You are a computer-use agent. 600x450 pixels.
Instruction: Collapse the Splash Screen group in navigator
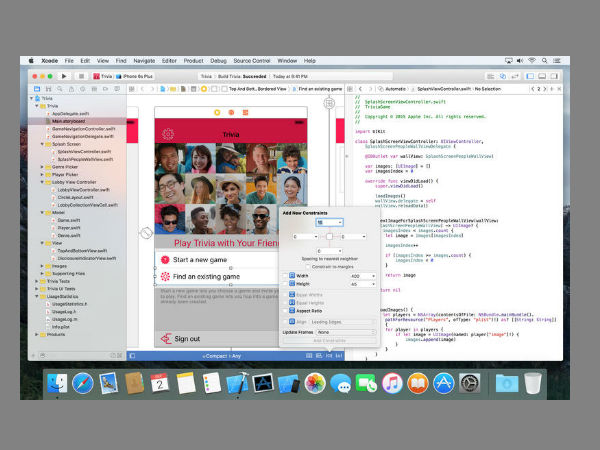(41, 145)
